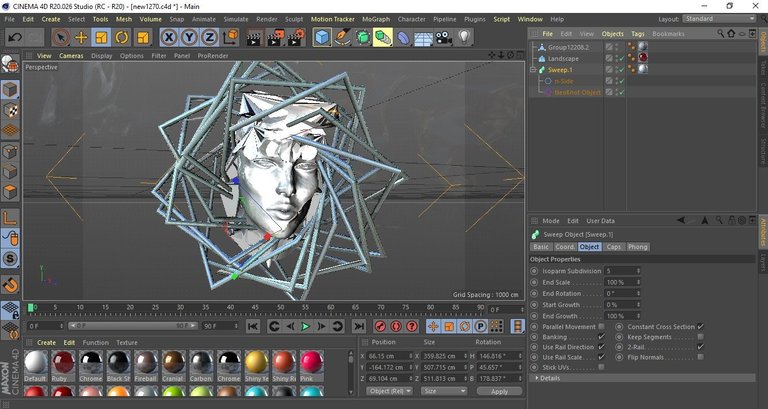Viewport: 768px width, 409px height.
Task: Toggle Banking checkbox
Action: [601, 337]
